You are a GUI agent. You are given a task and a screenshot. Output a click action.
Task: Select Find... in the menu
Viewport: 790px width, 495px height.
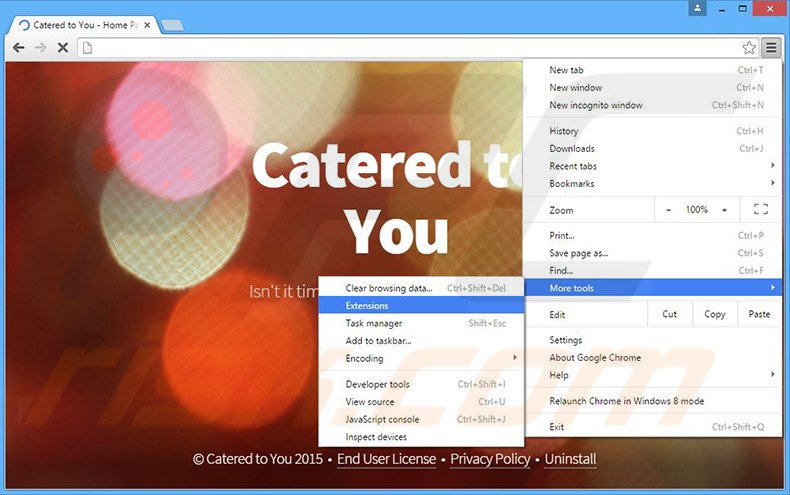coord(653,271)
